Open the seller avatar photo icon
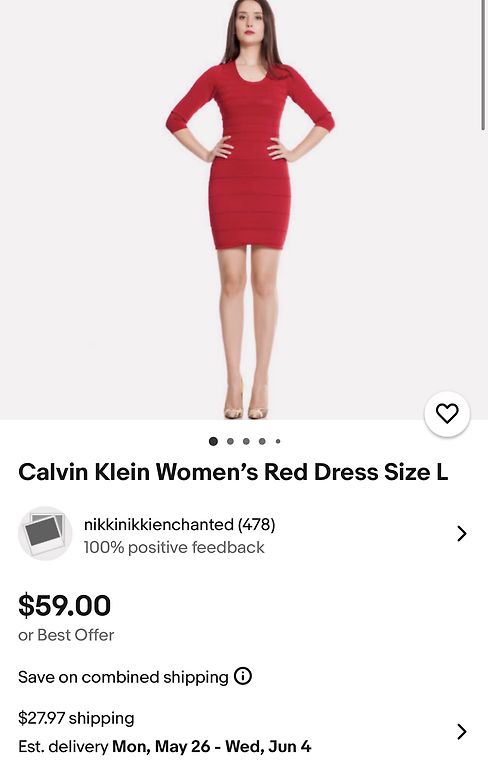 coord(45,533)
